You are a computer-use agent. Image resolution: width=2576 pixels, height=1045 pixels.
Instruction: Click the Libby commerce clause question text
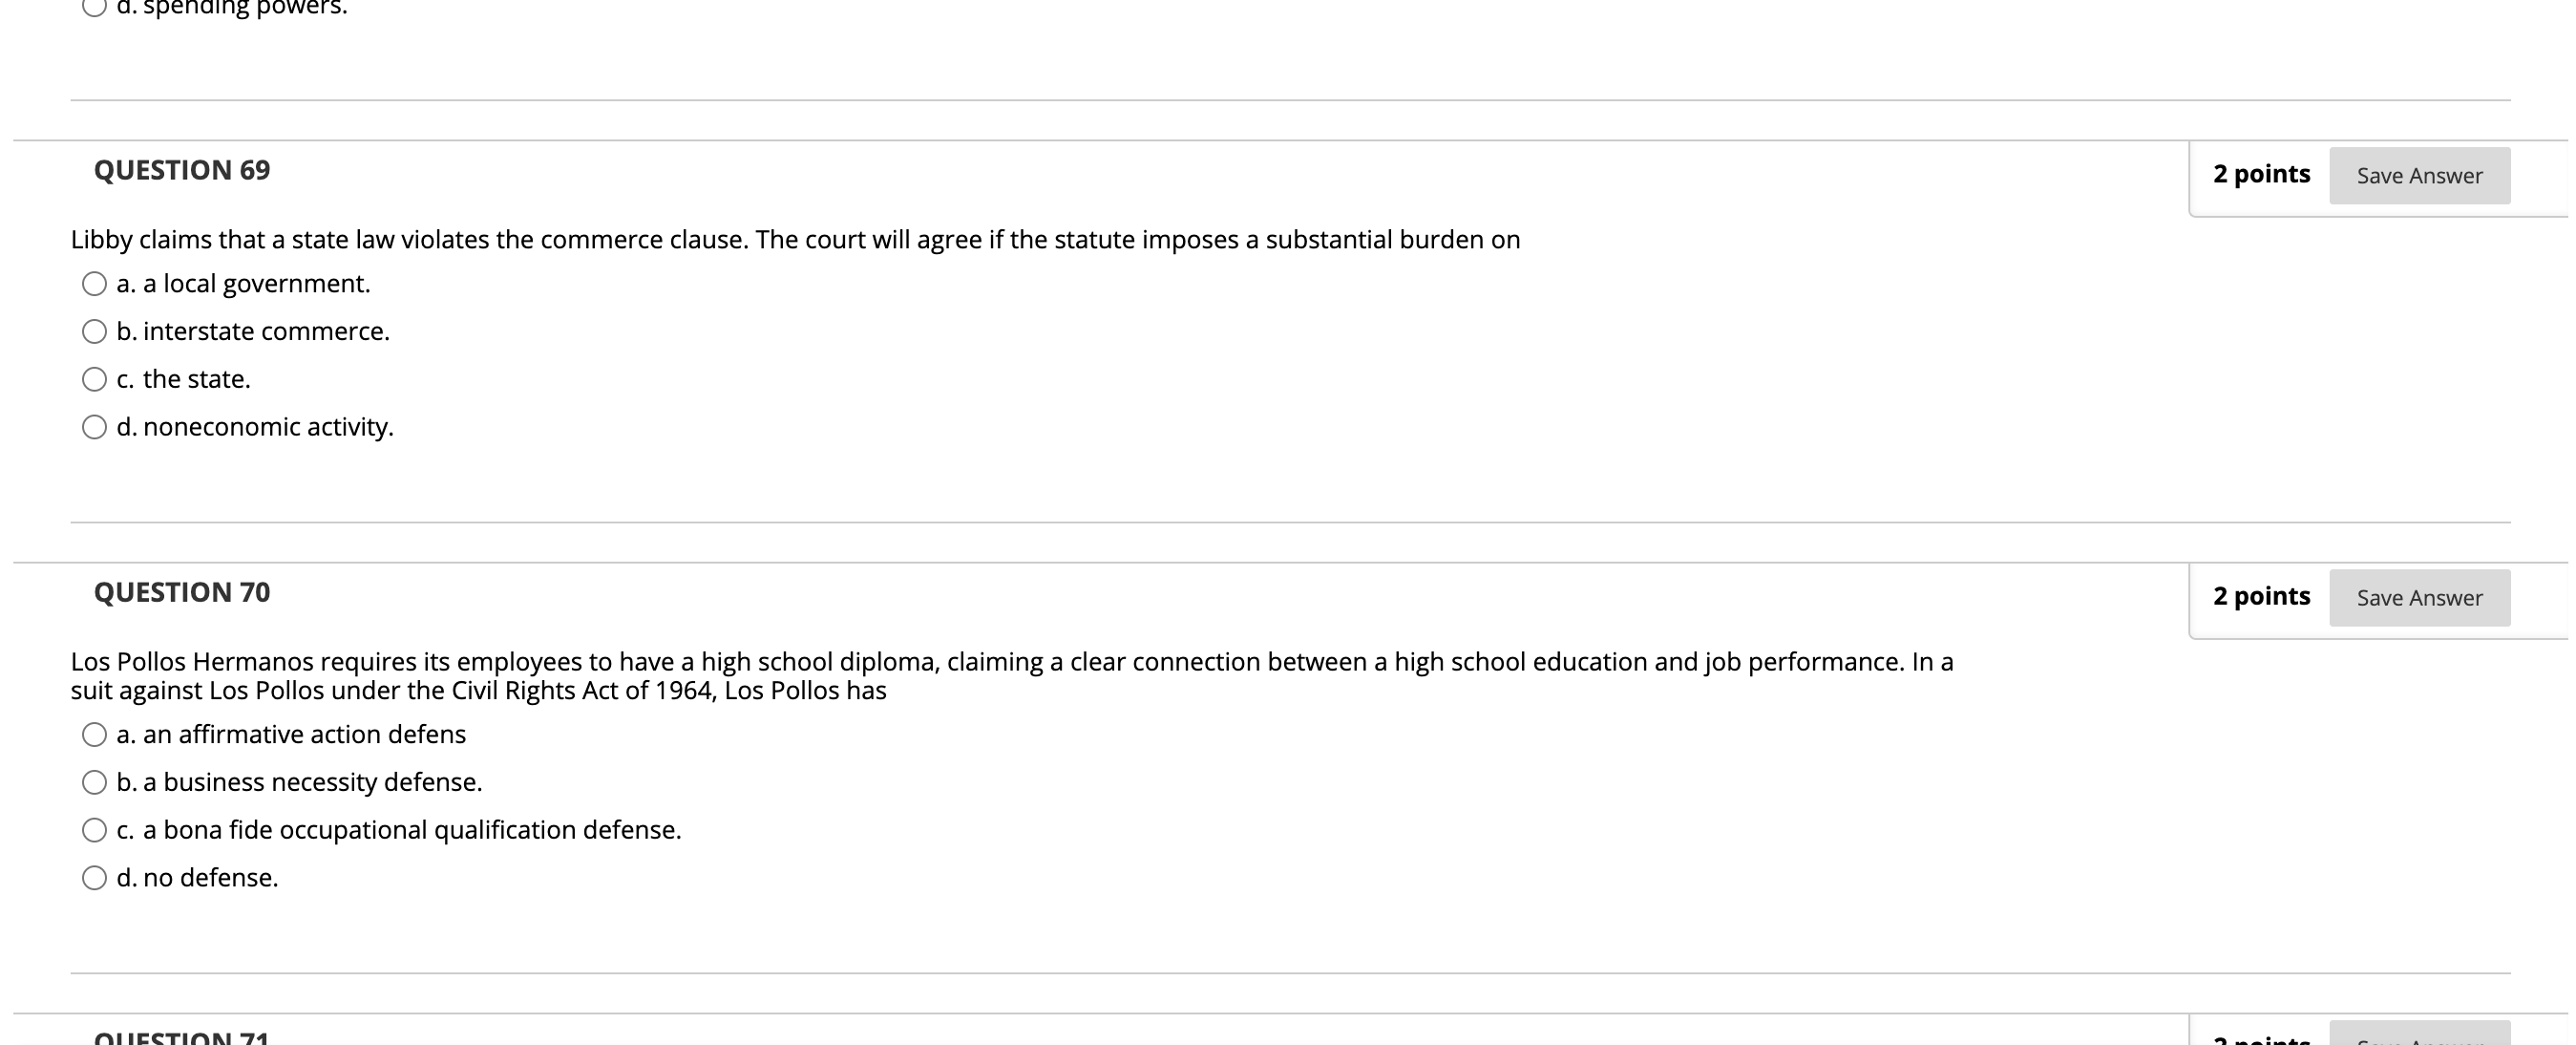click(x=795, y=239)
